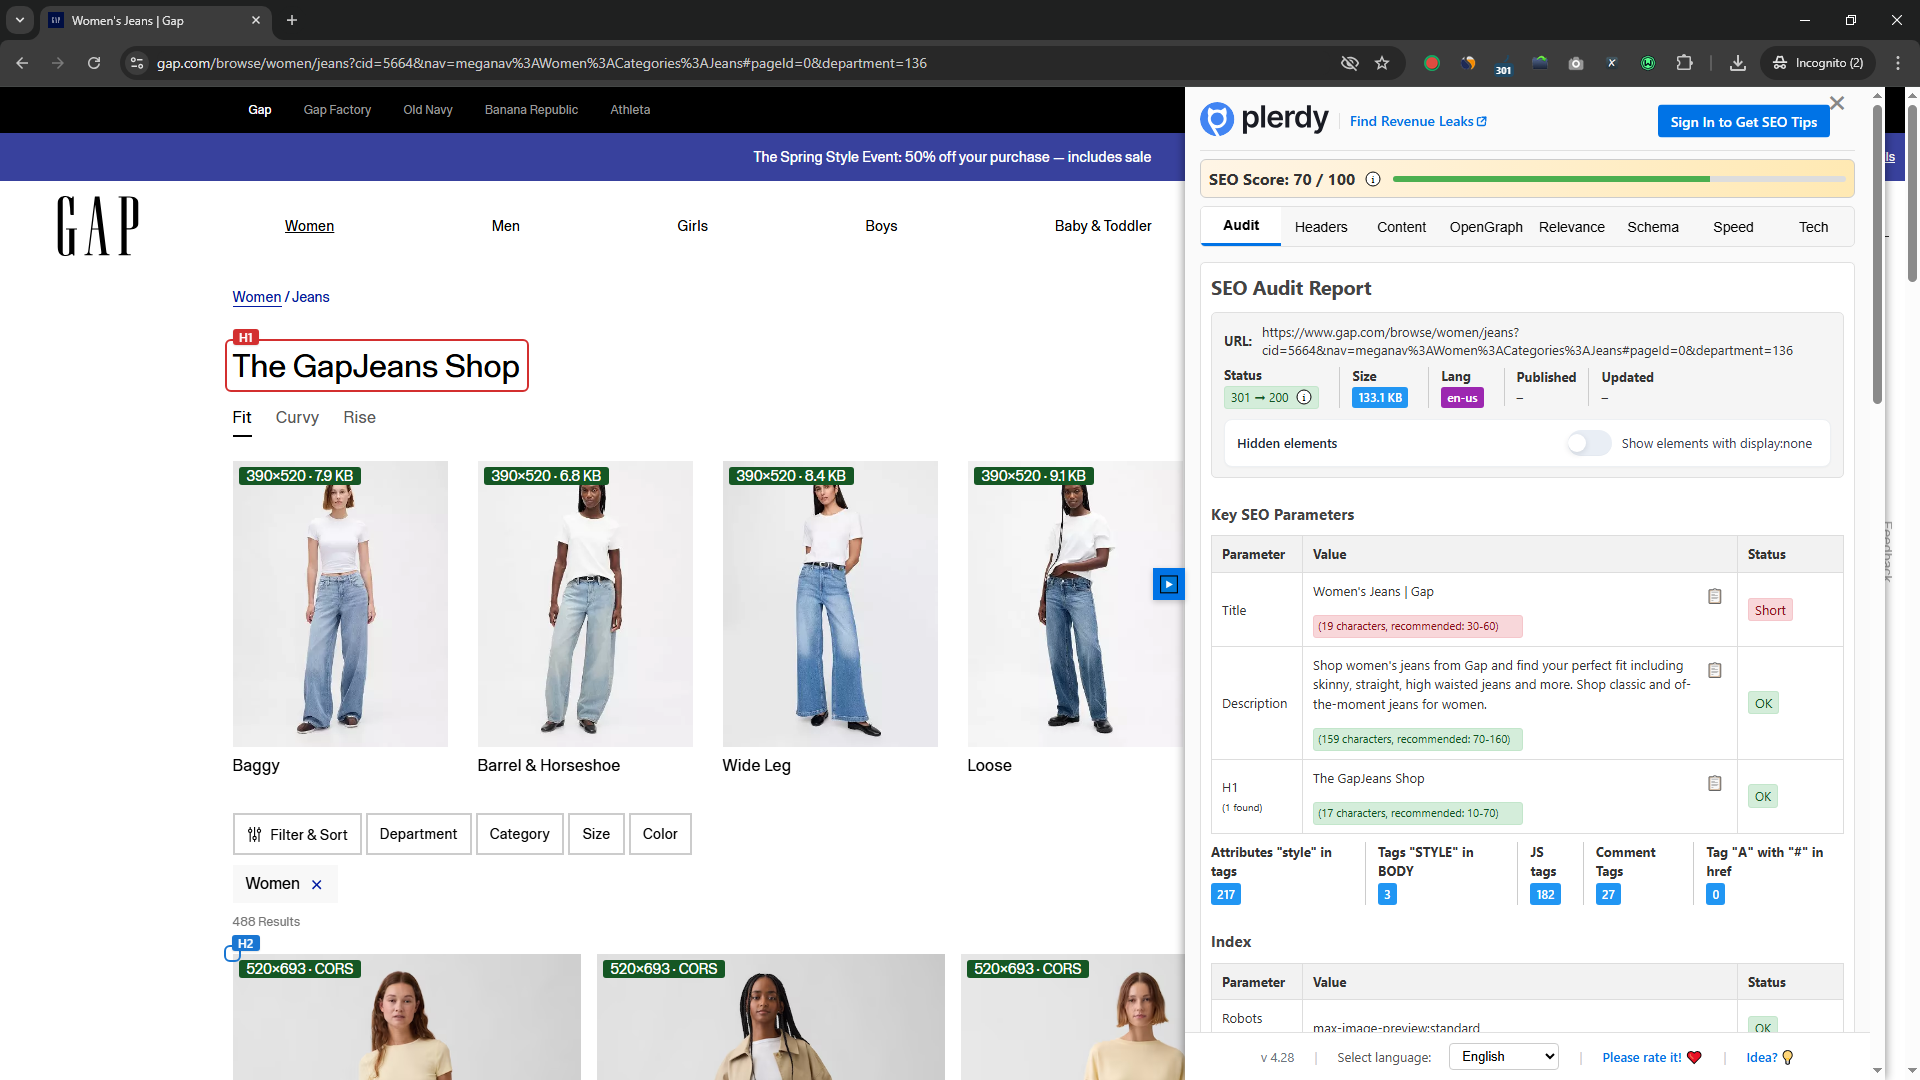Click the SEO Score info icon
Image resolution: width=1920 pixels, height=1080 pixels.
click(1373, 179)
